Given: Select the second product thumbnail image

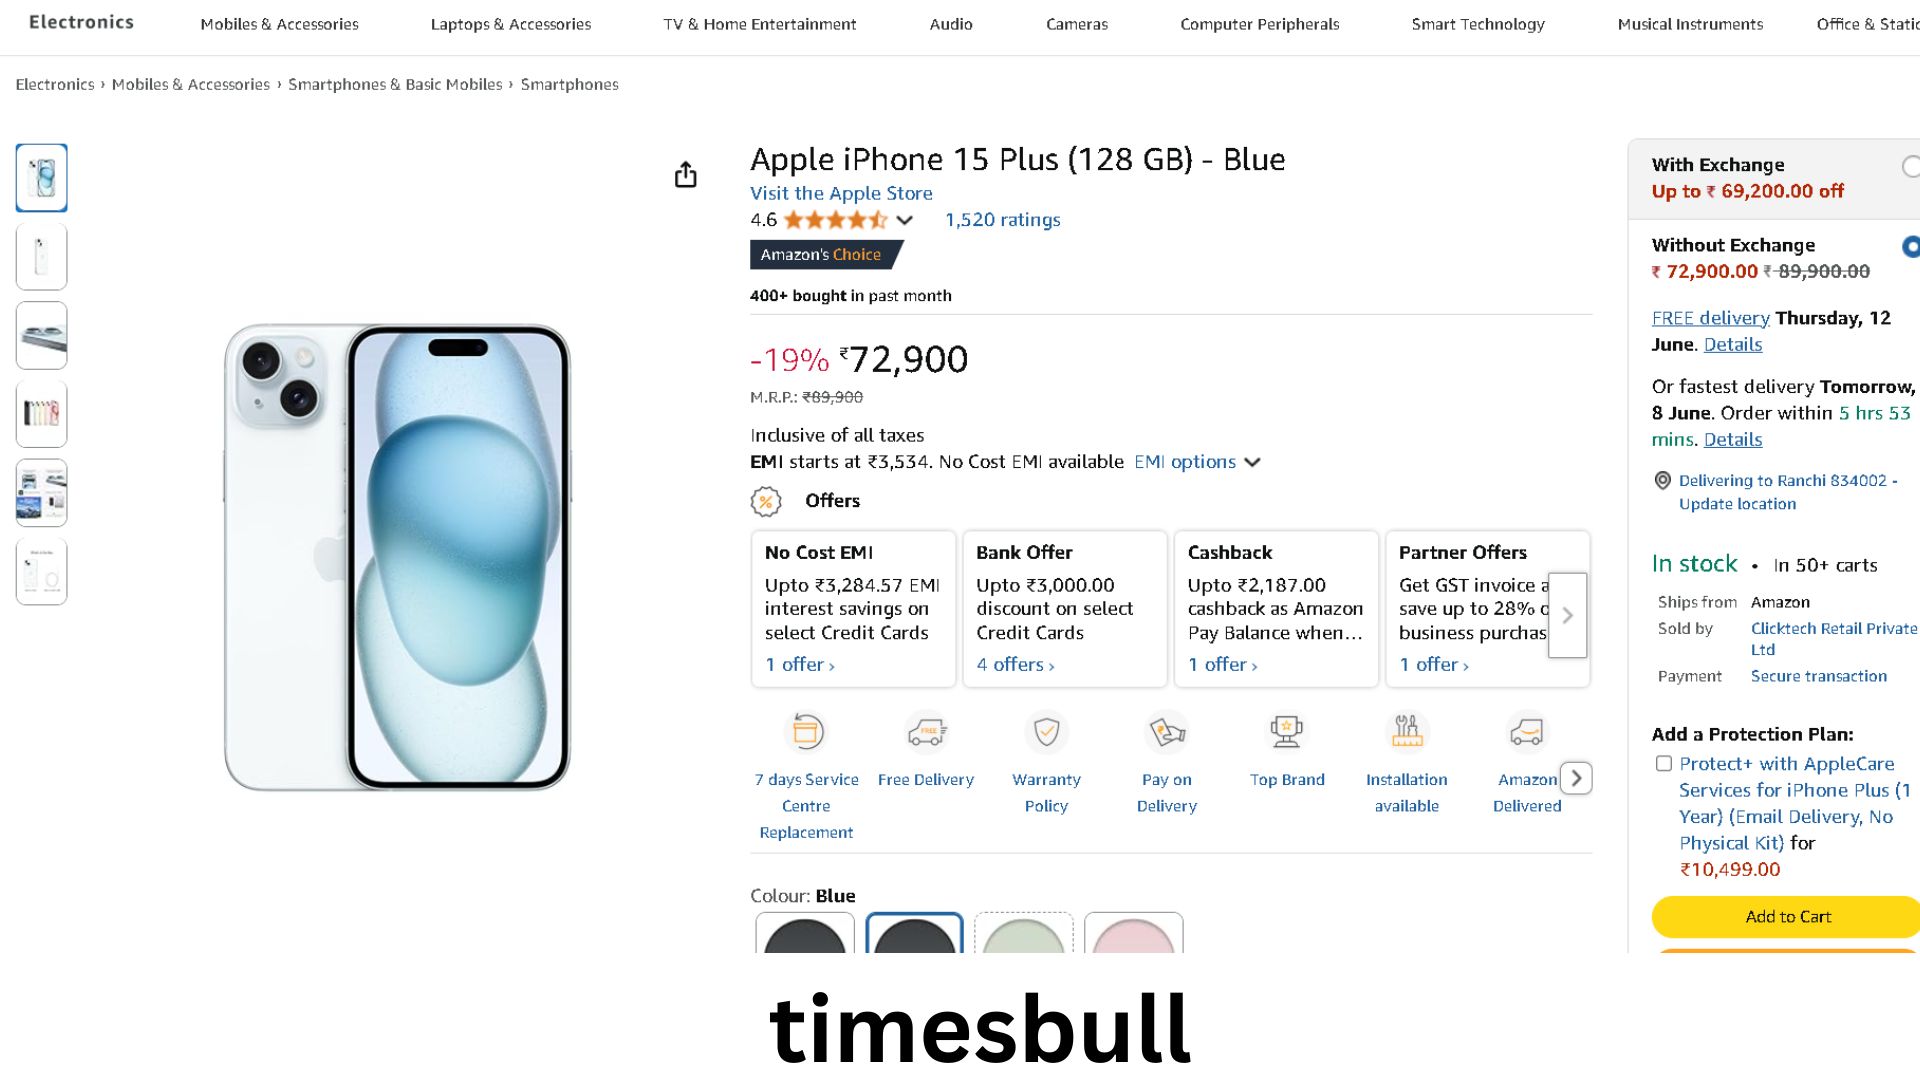Looking at the screenshot, I should (42, 257).
